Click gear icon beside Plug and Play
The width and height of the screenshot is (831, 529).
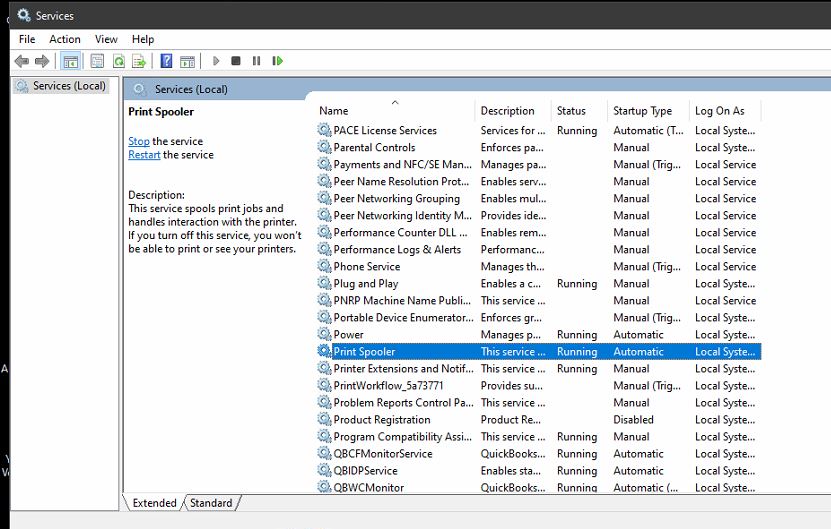[324, 283]
